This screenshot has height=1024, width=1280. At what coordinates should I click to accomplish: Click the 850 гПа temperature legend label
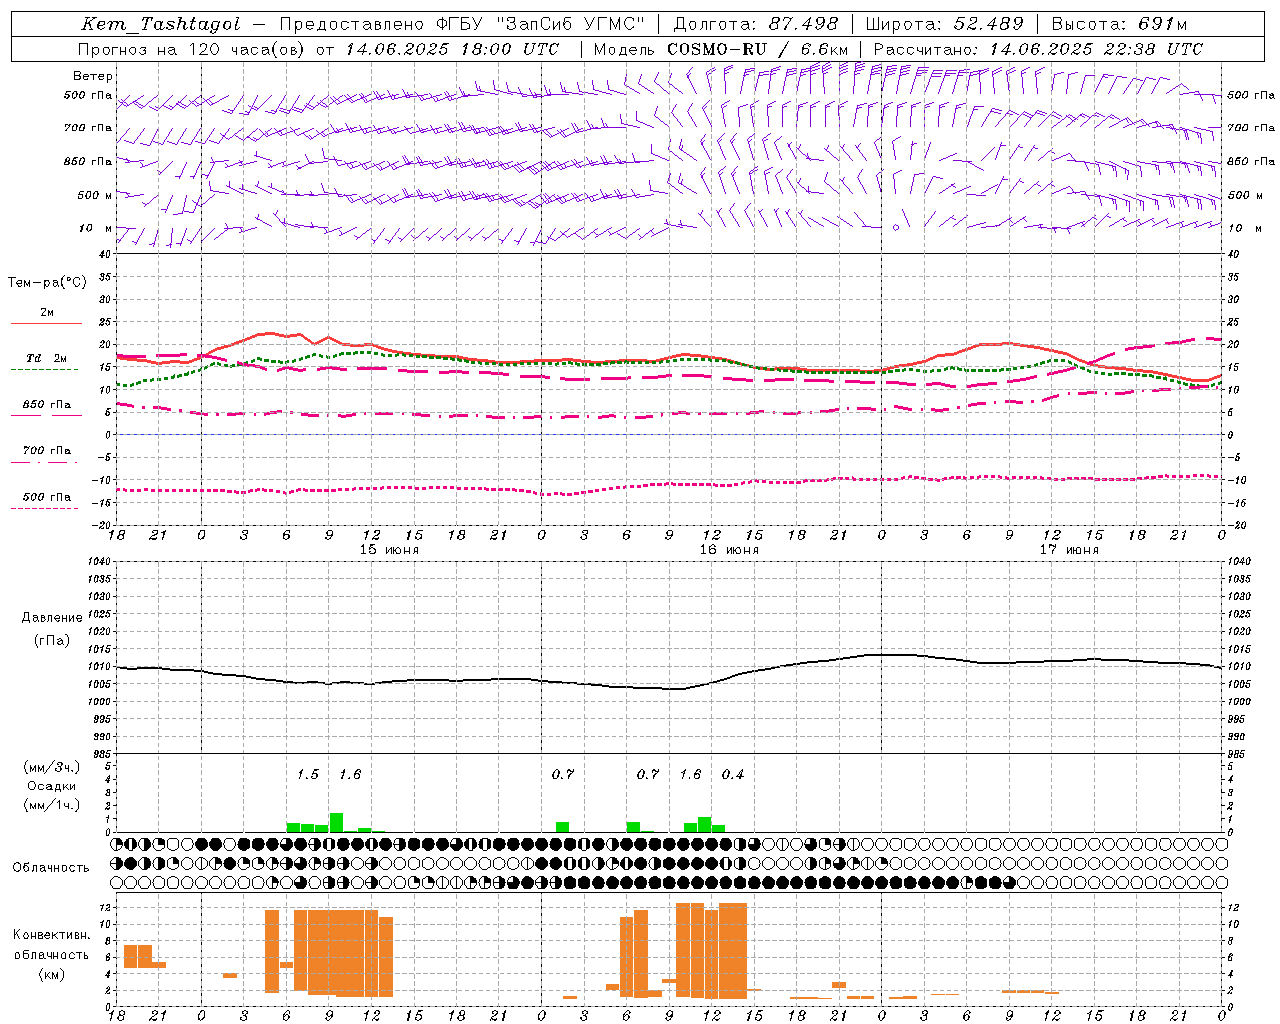click(47, 405)
